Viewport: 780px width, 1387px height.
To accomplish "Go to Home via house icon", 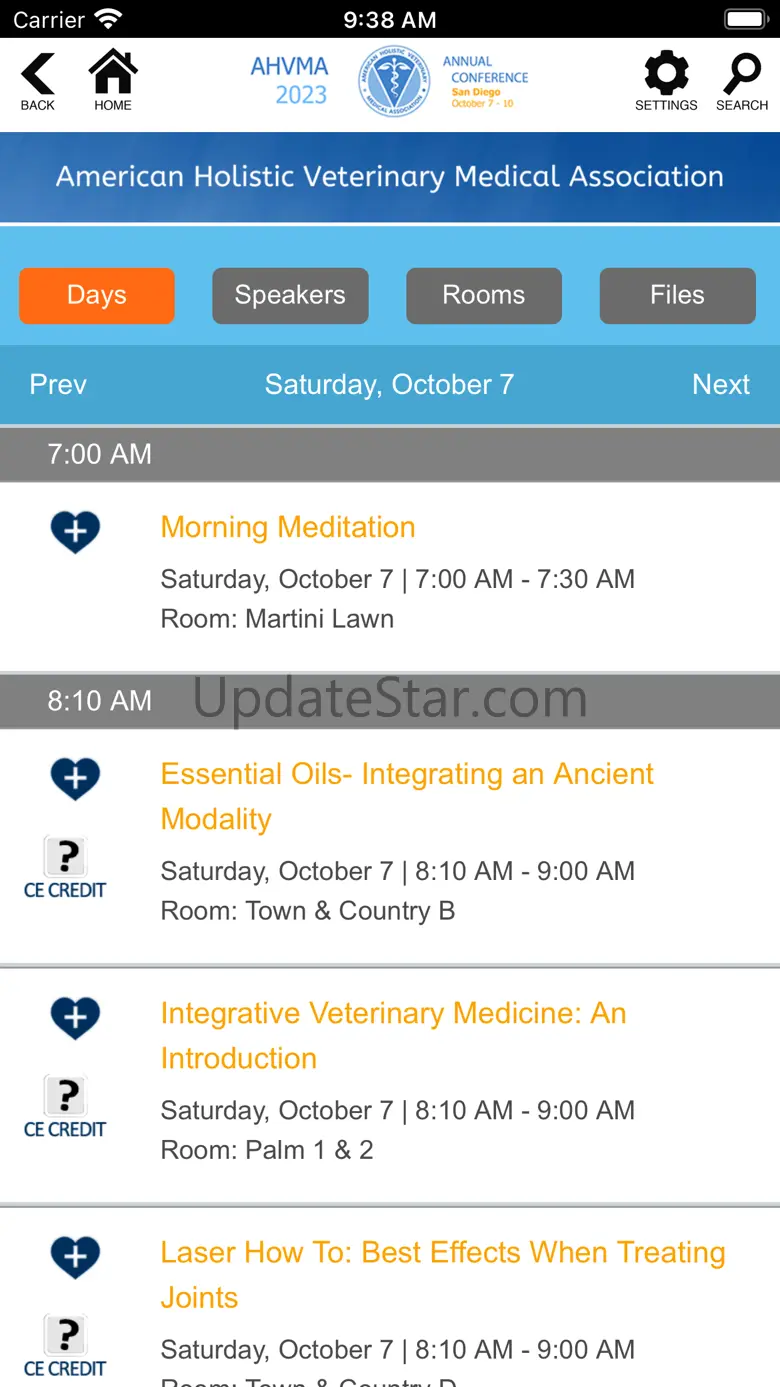I will tap(113, 82).
